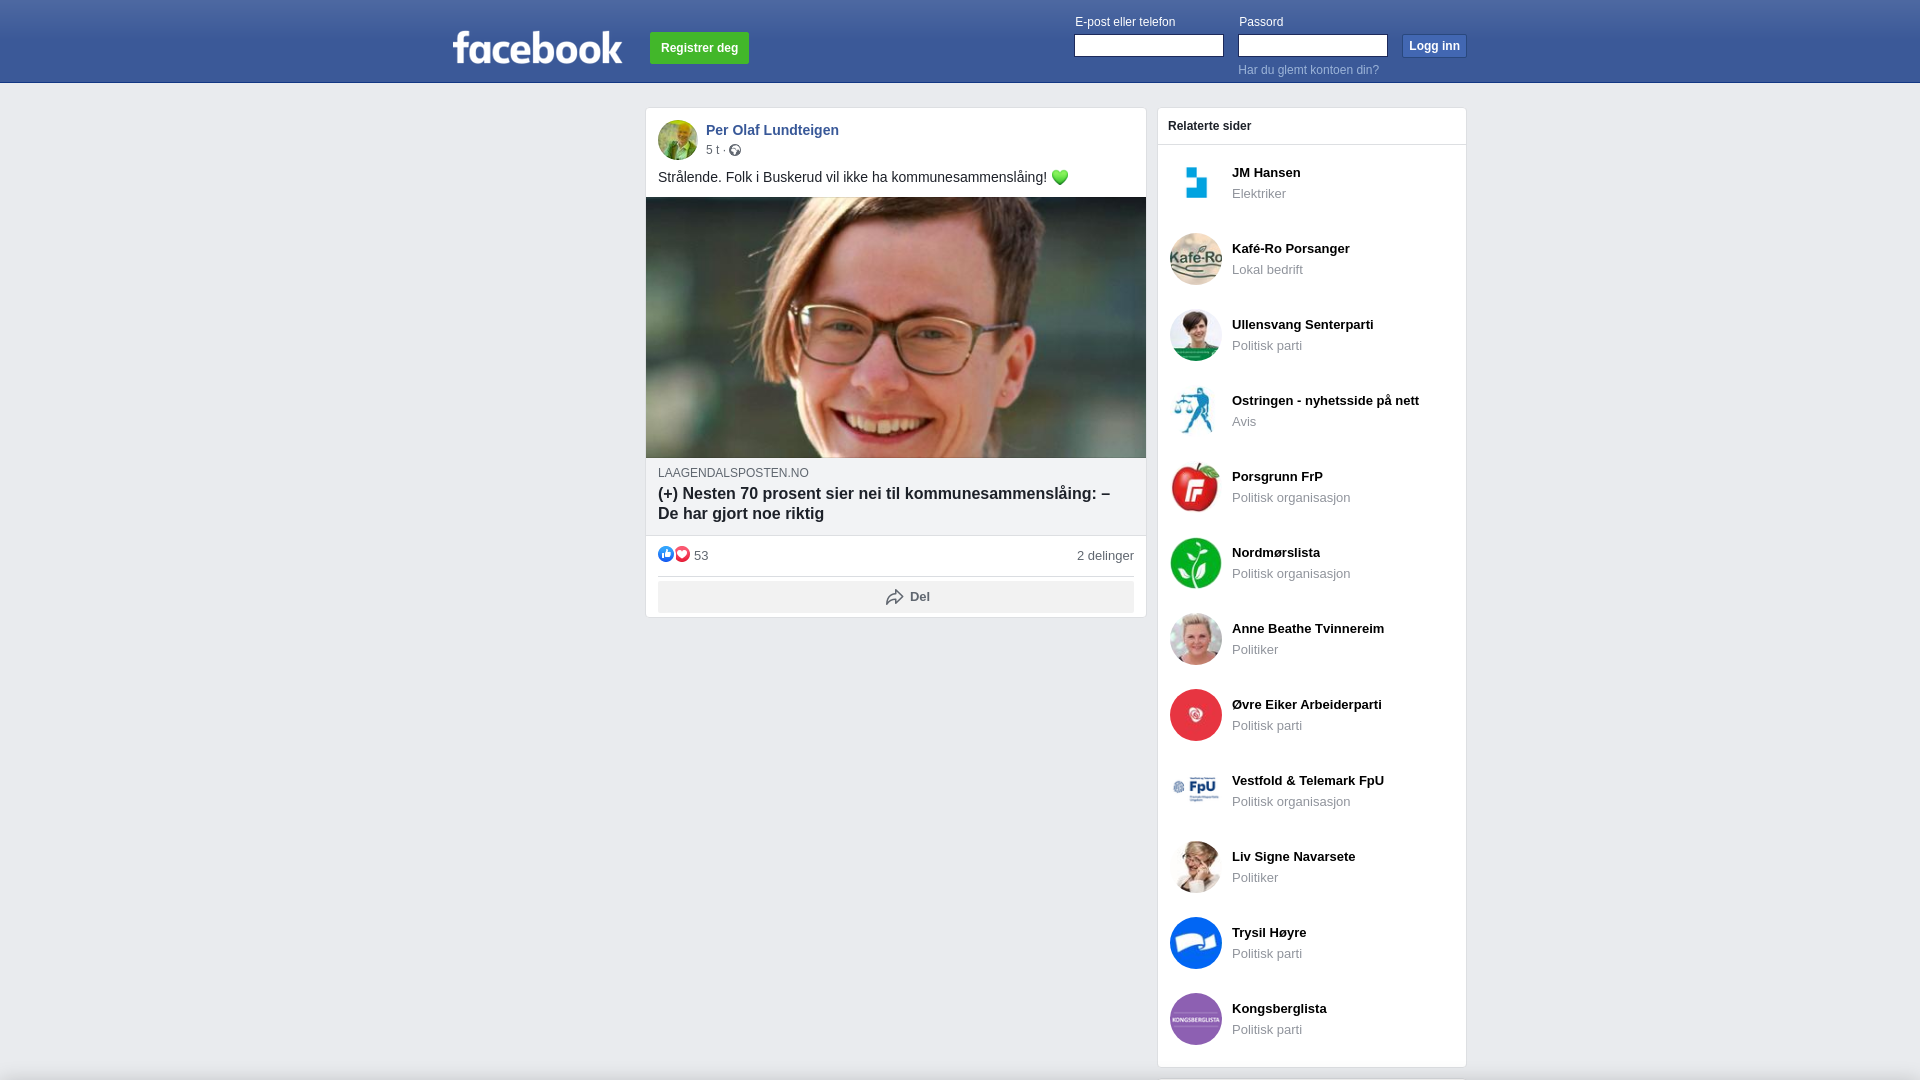Focus the E-post eller telefon field

(1149, 46)
